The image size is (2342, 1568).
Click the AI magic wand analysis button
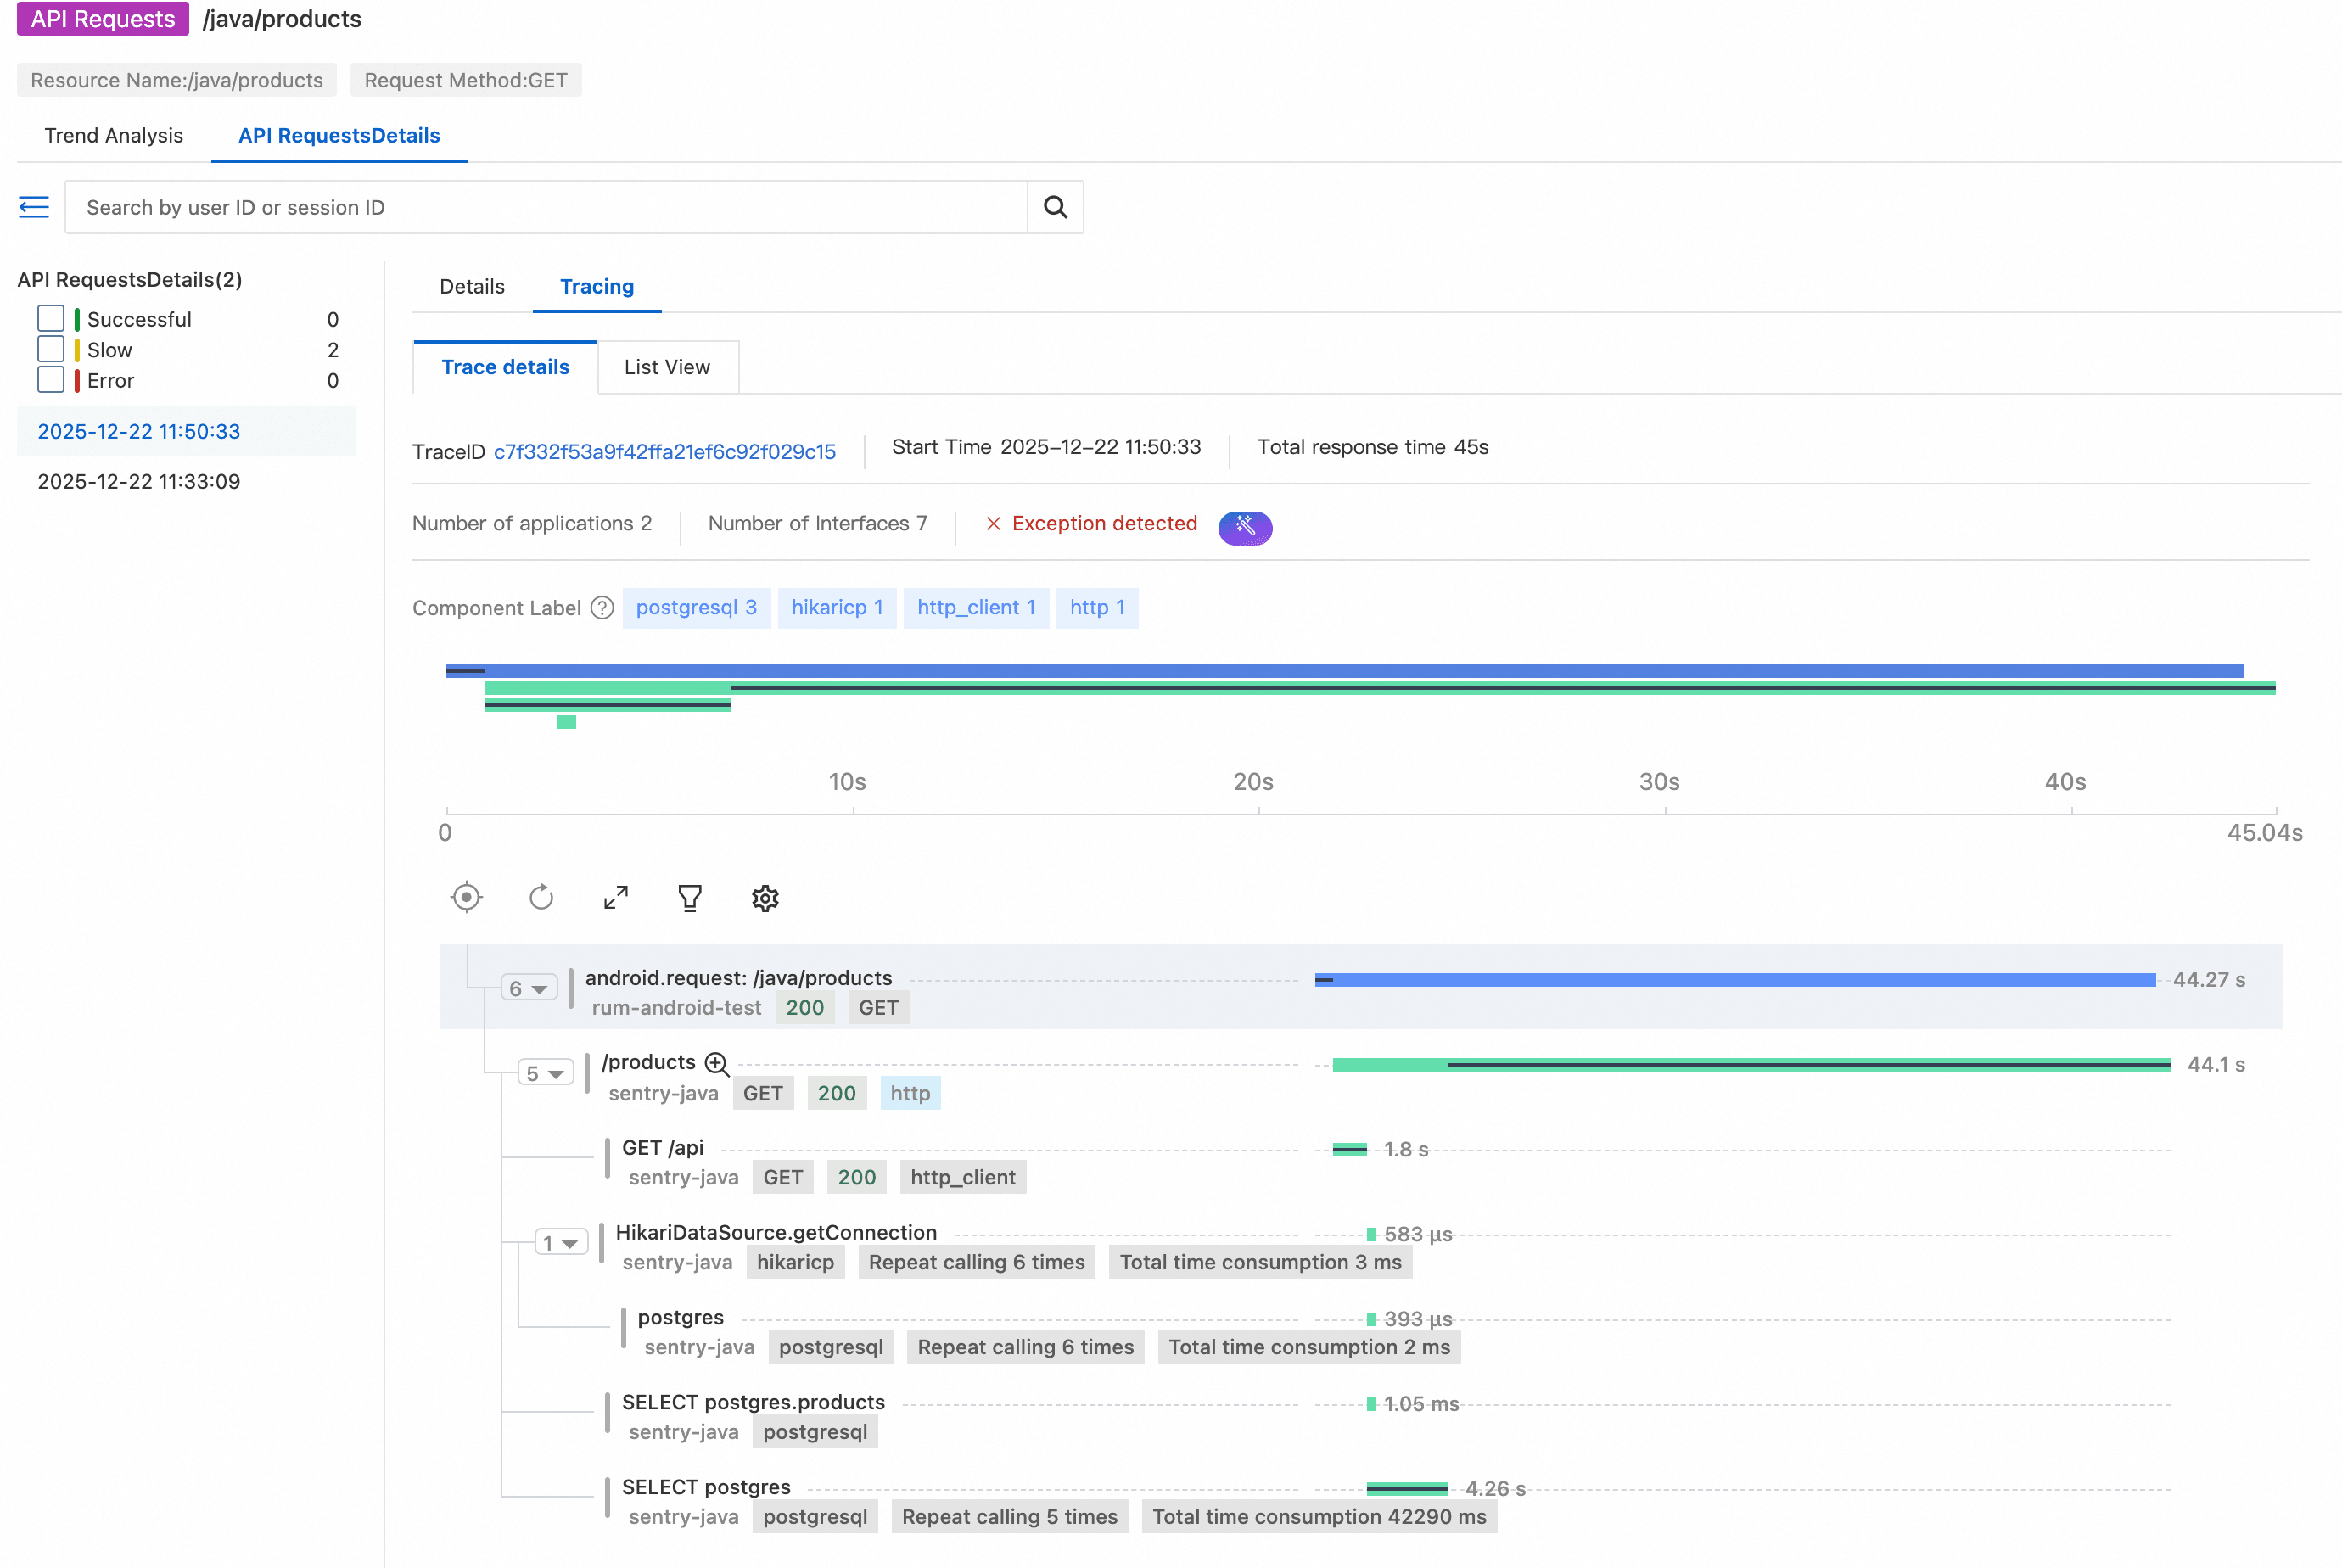click(x=1245, y=526)
